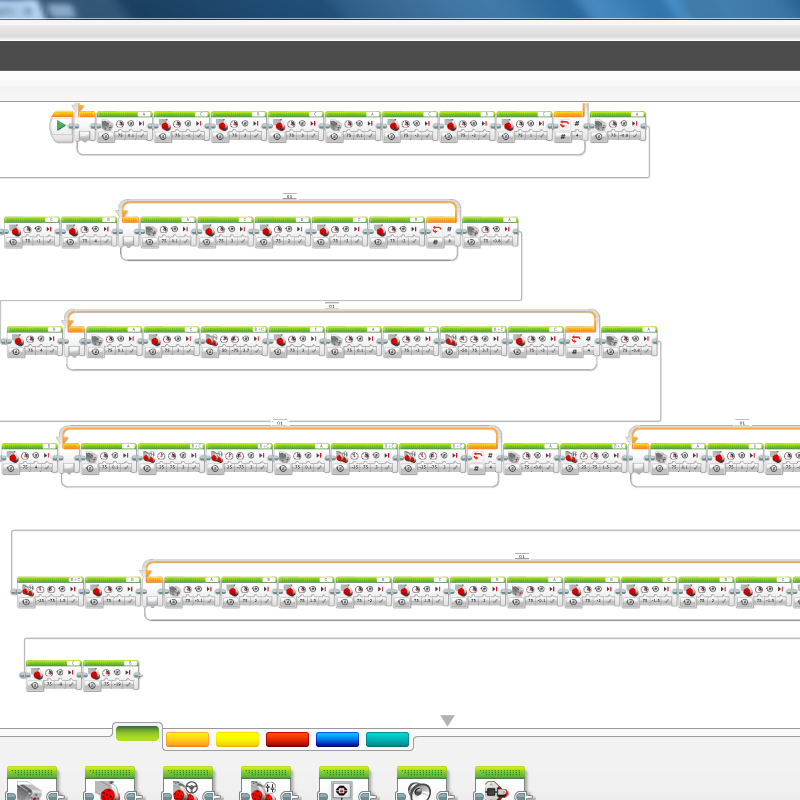Open port selector on Medium Motor after second row loop
Image resolution: width=800 pixels, height=800 pixels.
(x=510, y=219)
